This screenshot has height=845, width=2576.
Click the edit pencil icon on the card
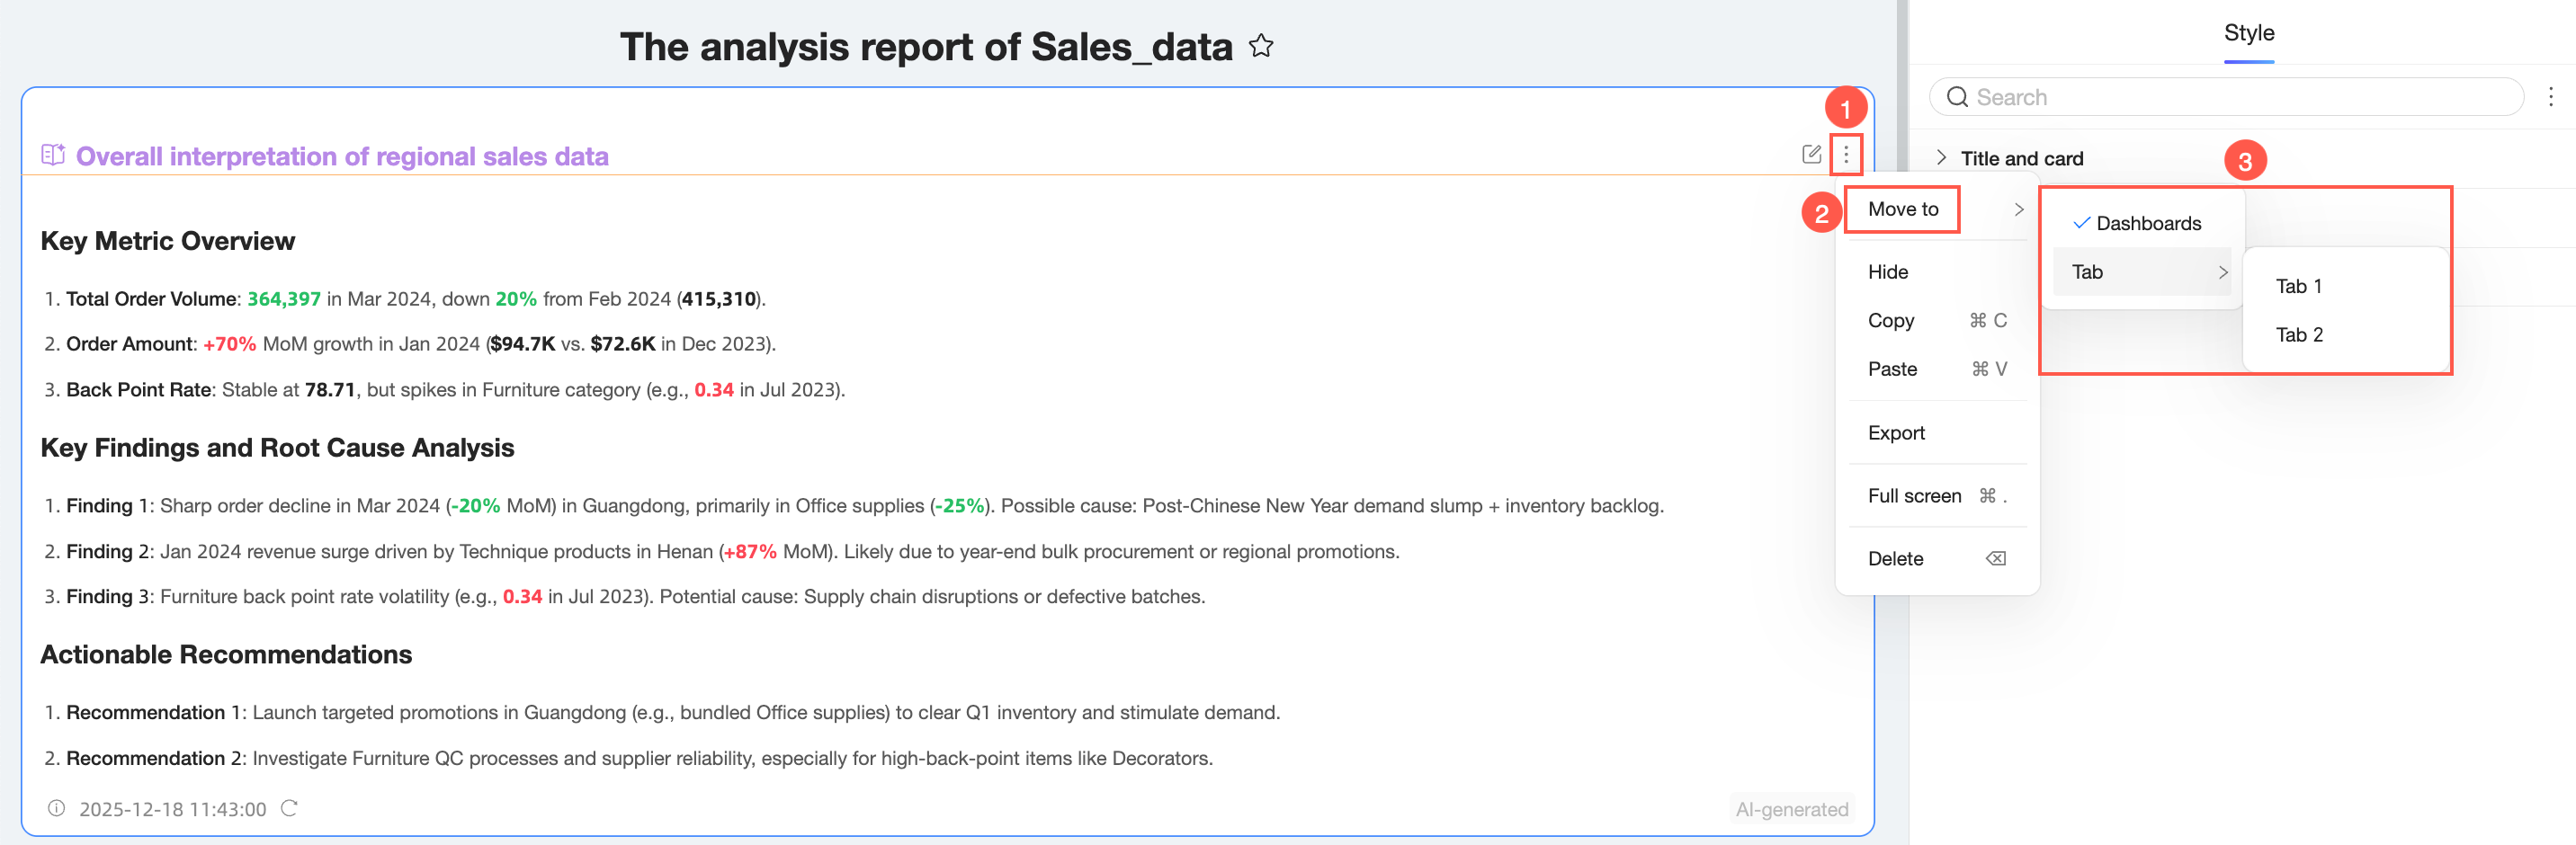pyautogui.click(x=1811, y=154)
